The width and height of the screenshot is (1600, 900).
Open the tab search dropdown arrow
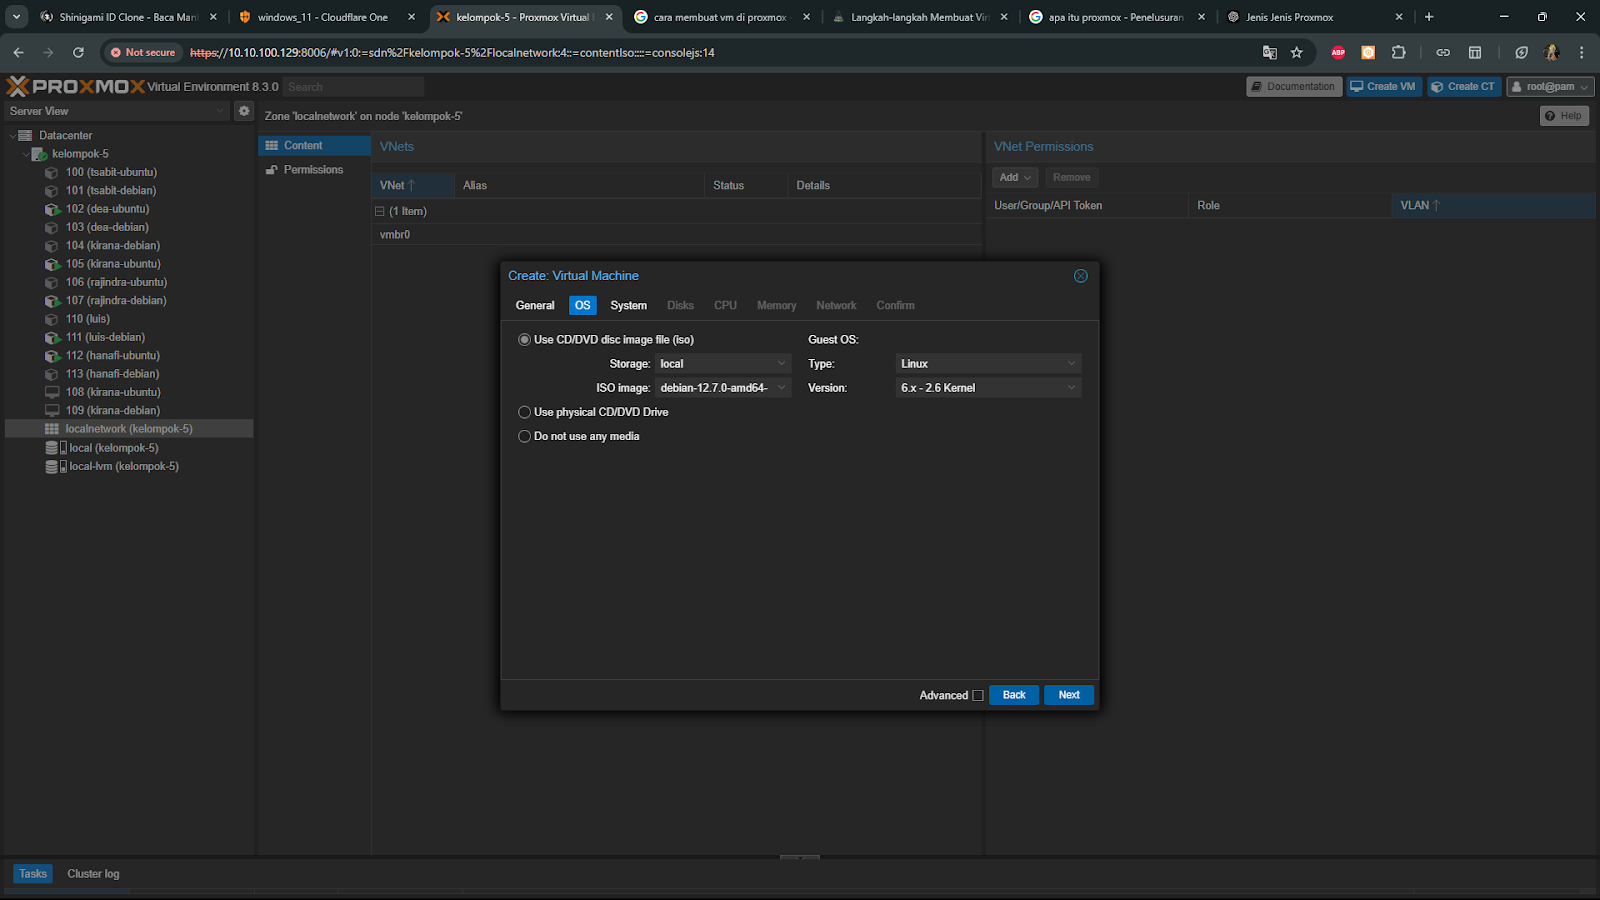click(16, 17)
